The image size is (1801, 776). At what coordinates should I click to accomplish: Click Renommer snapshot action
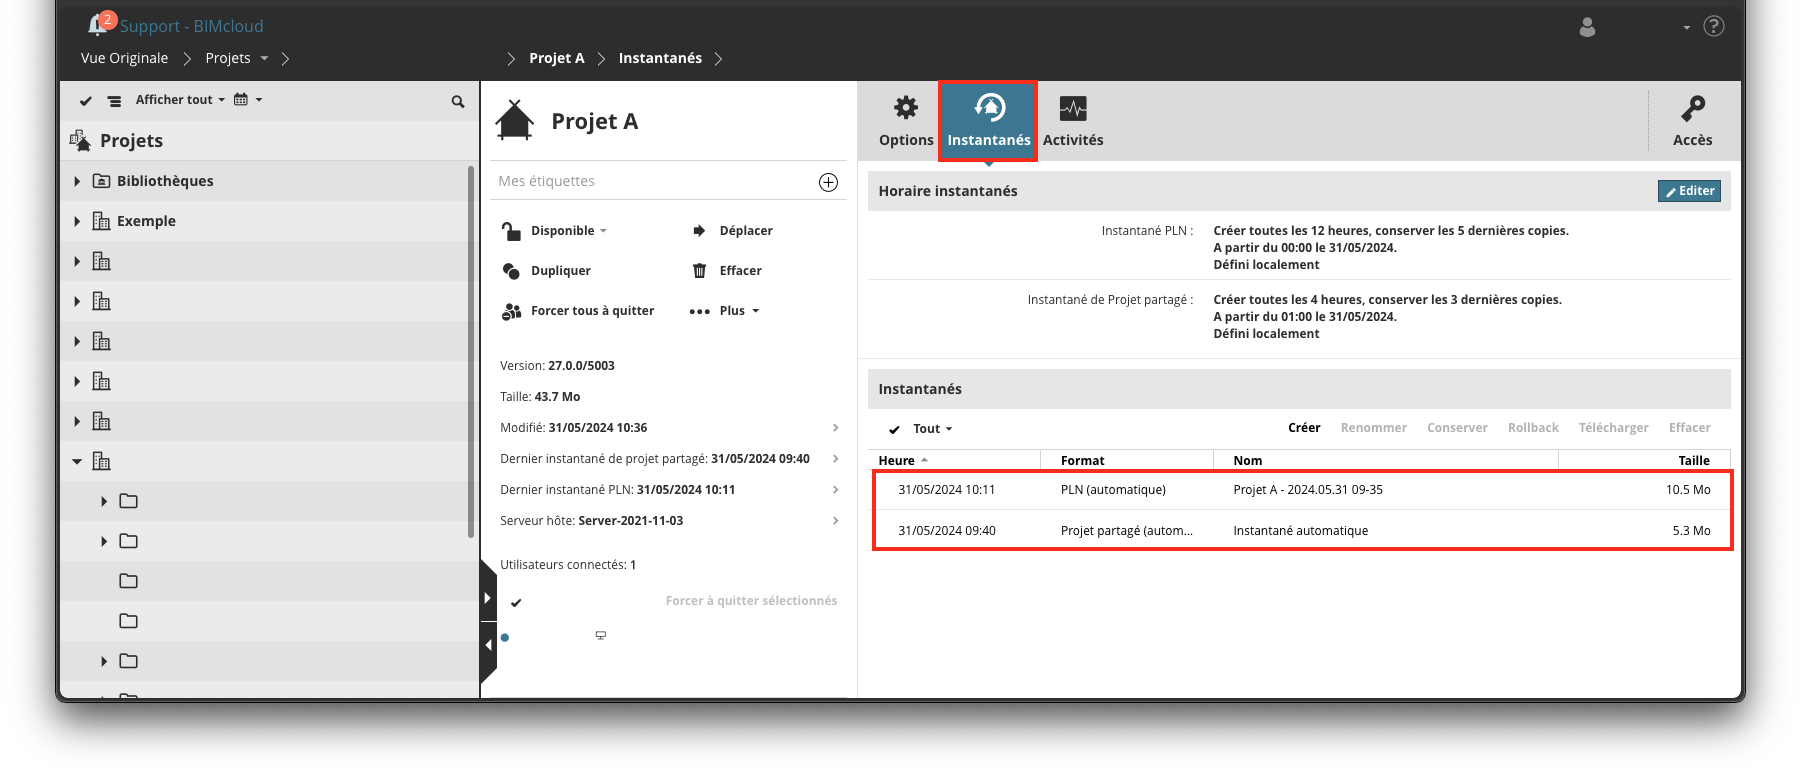click(1373, 428)
